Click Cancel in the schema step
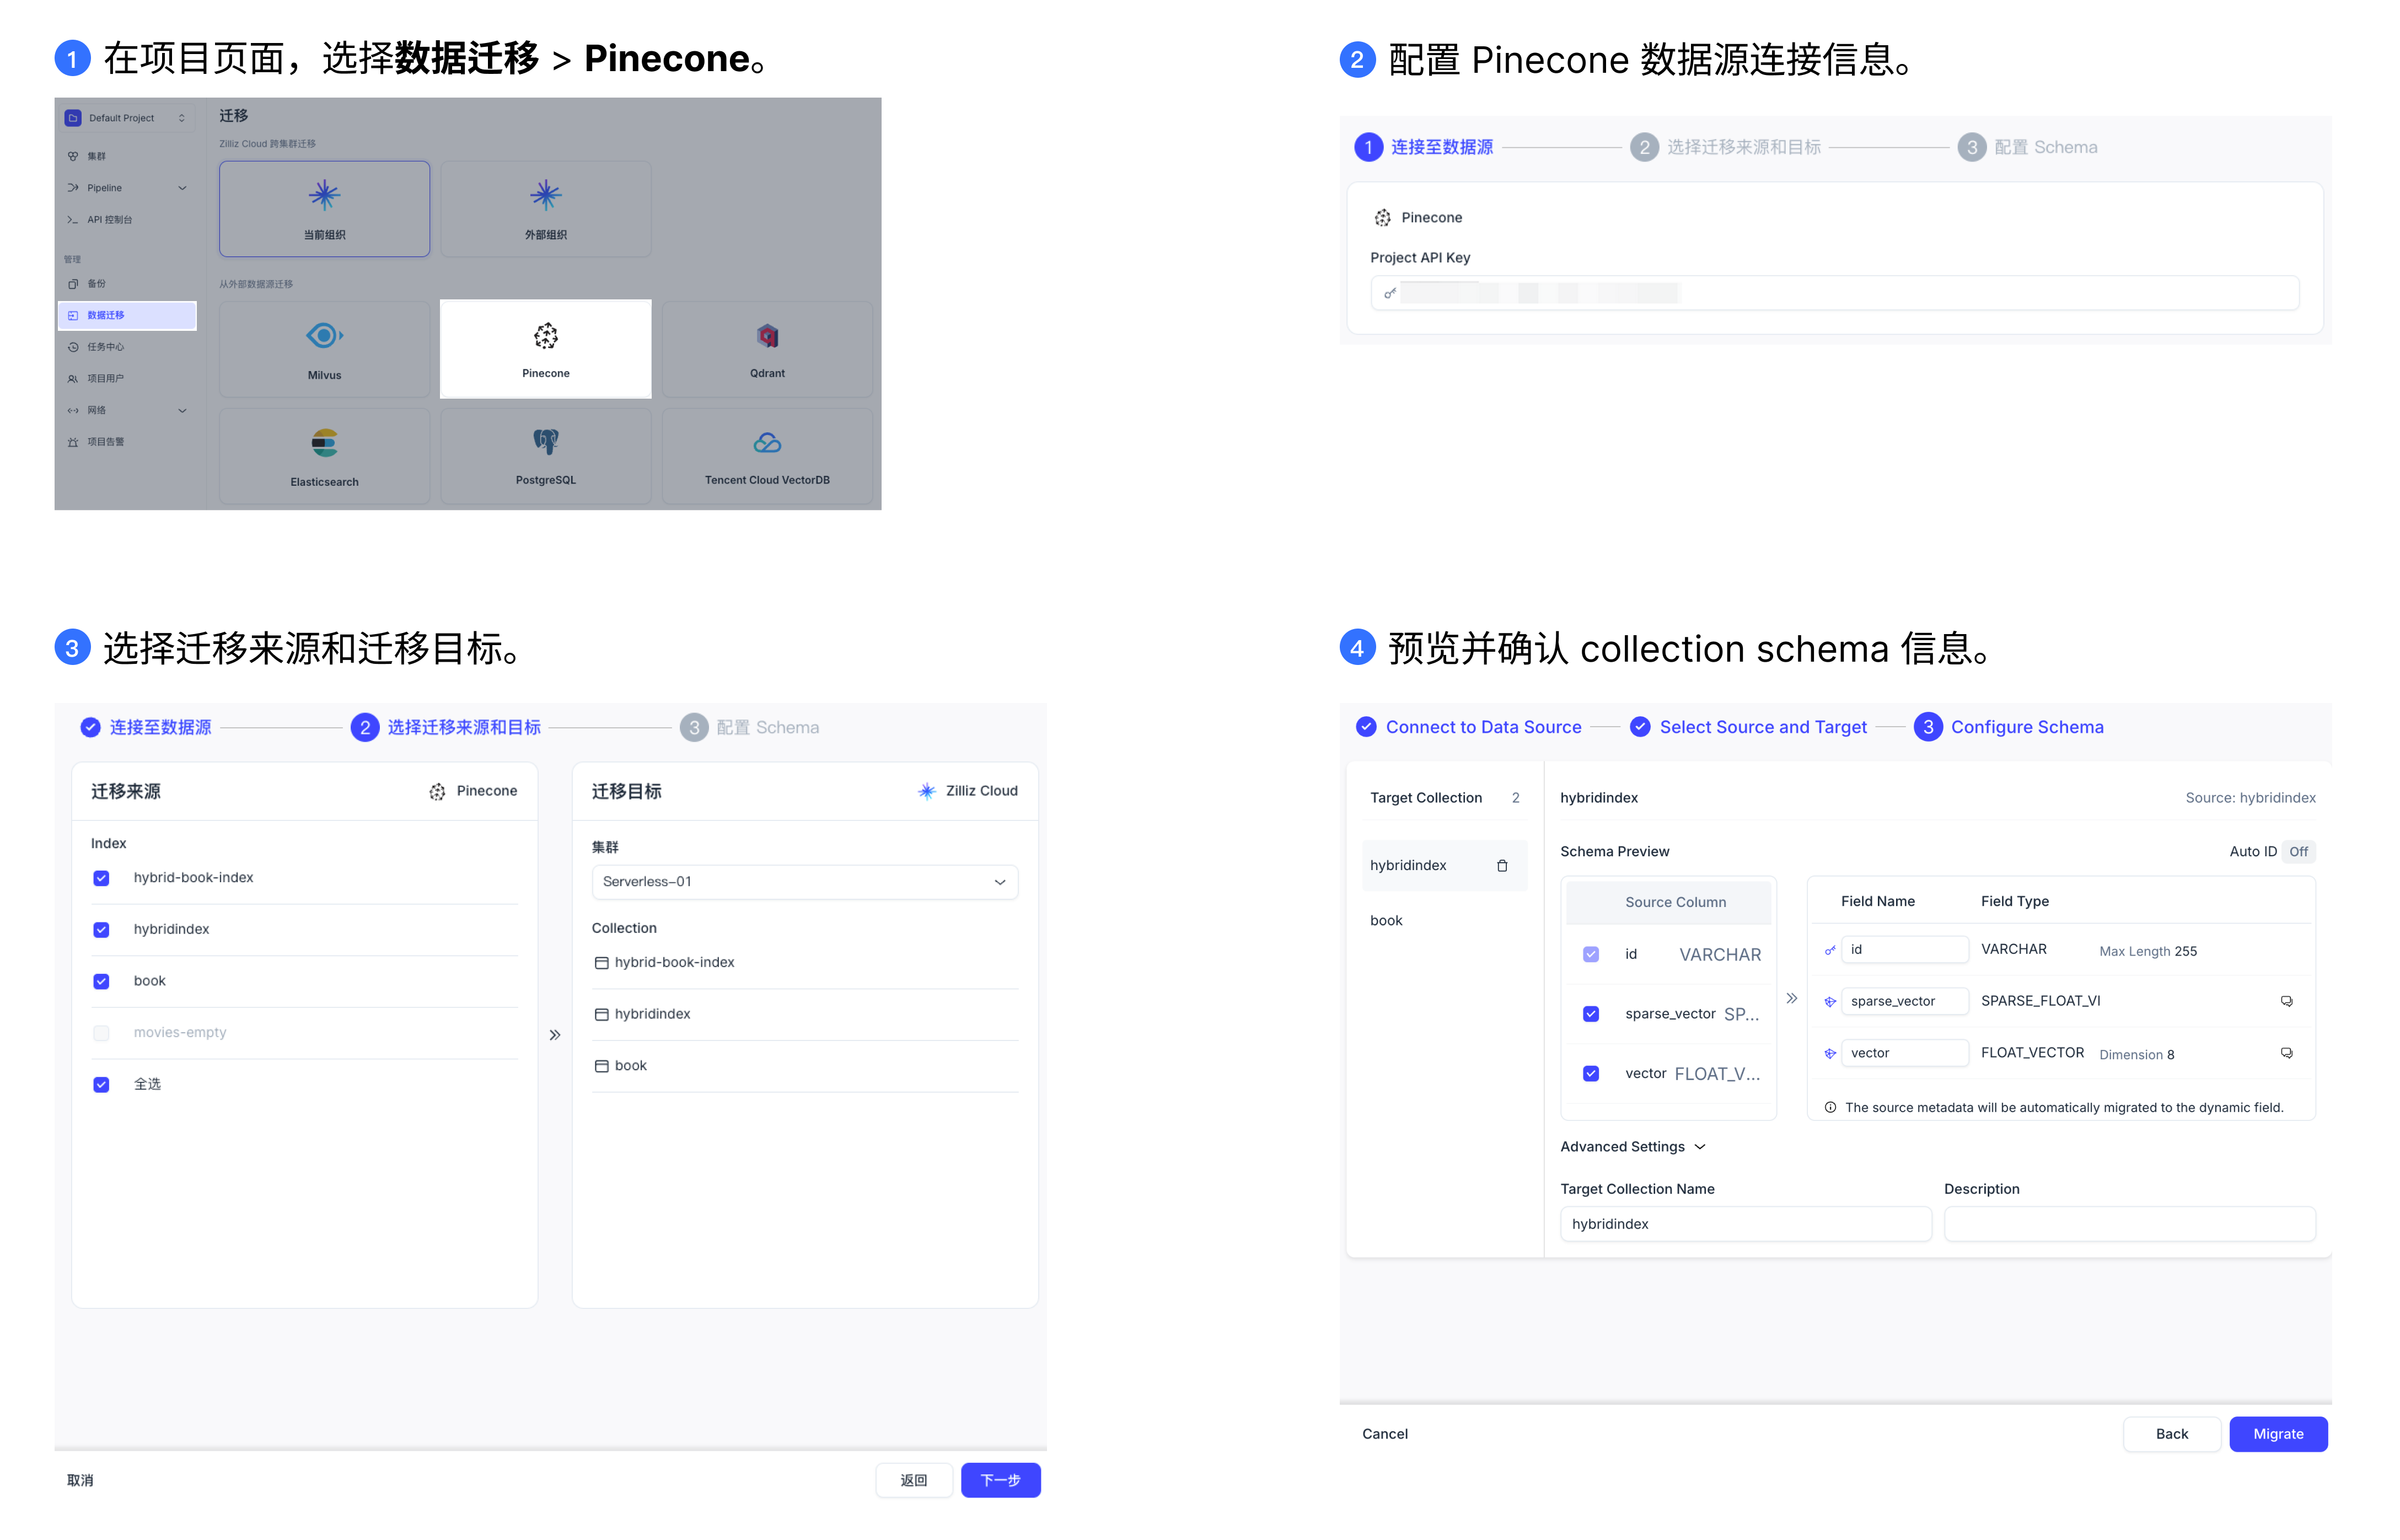 coord(1385,1434)
